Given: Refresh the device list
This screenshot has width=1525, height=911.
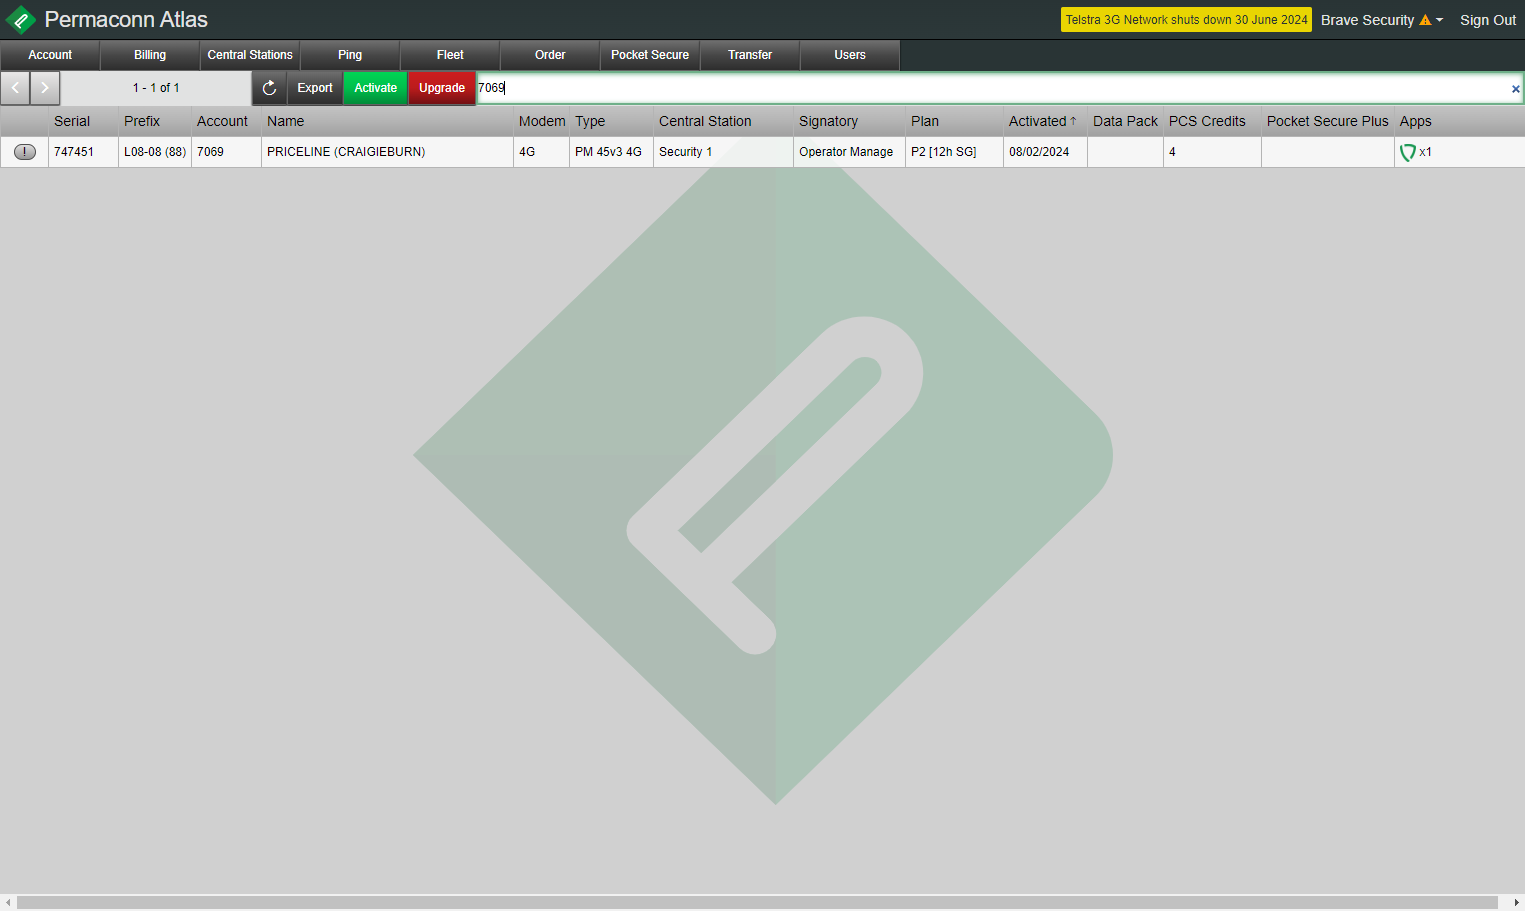Looking at the screenshot, I should click(269, 88).
